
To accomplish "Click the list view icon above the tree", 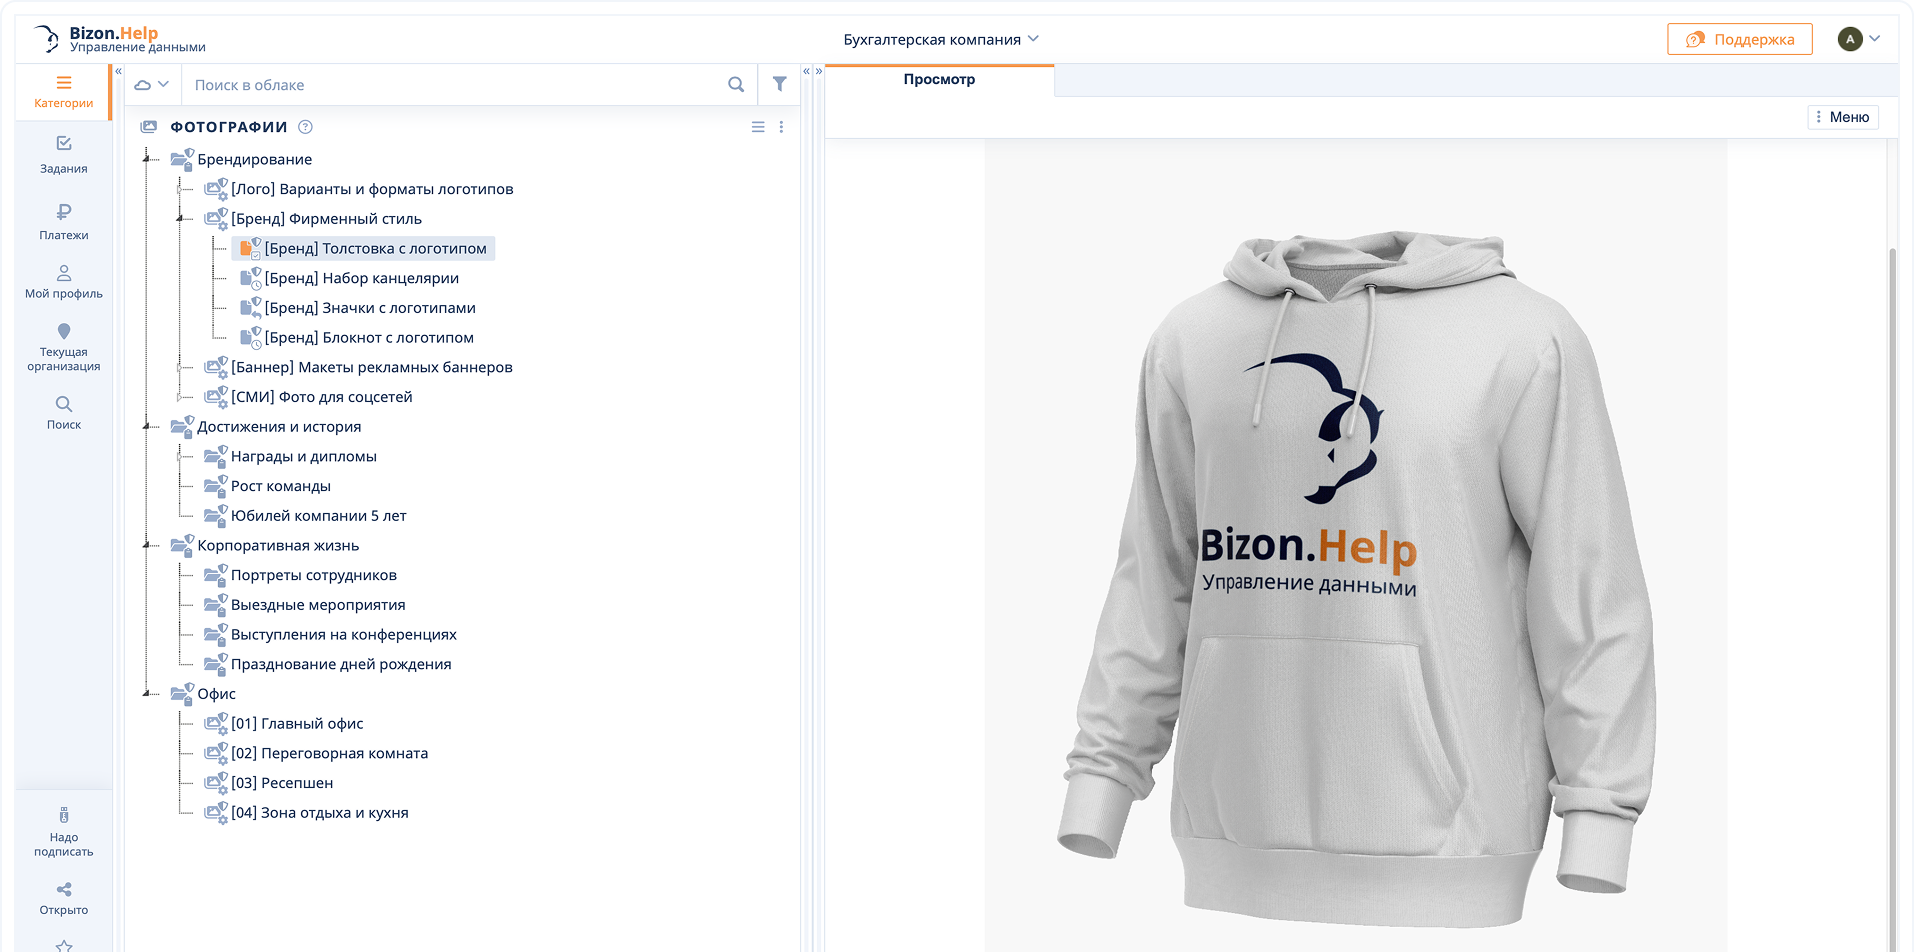I will click(x=758, y=127).
